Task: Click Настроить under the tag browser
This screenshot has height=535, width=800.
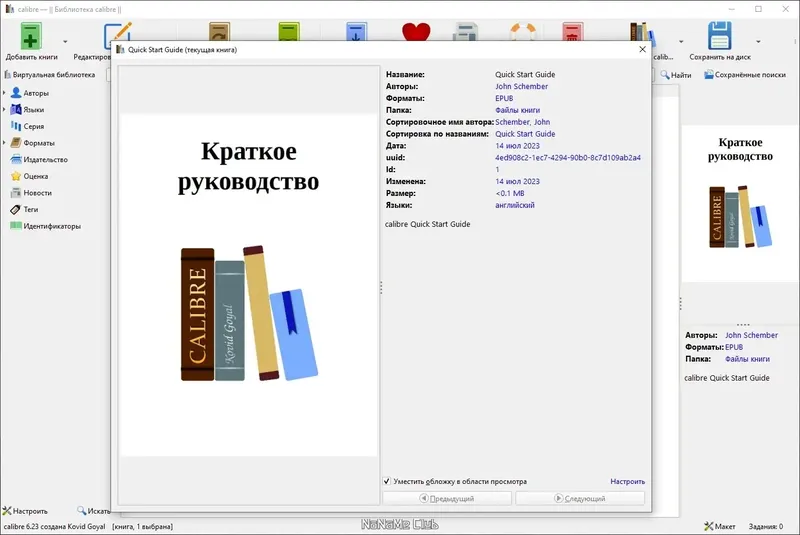Action: (25, 511)
